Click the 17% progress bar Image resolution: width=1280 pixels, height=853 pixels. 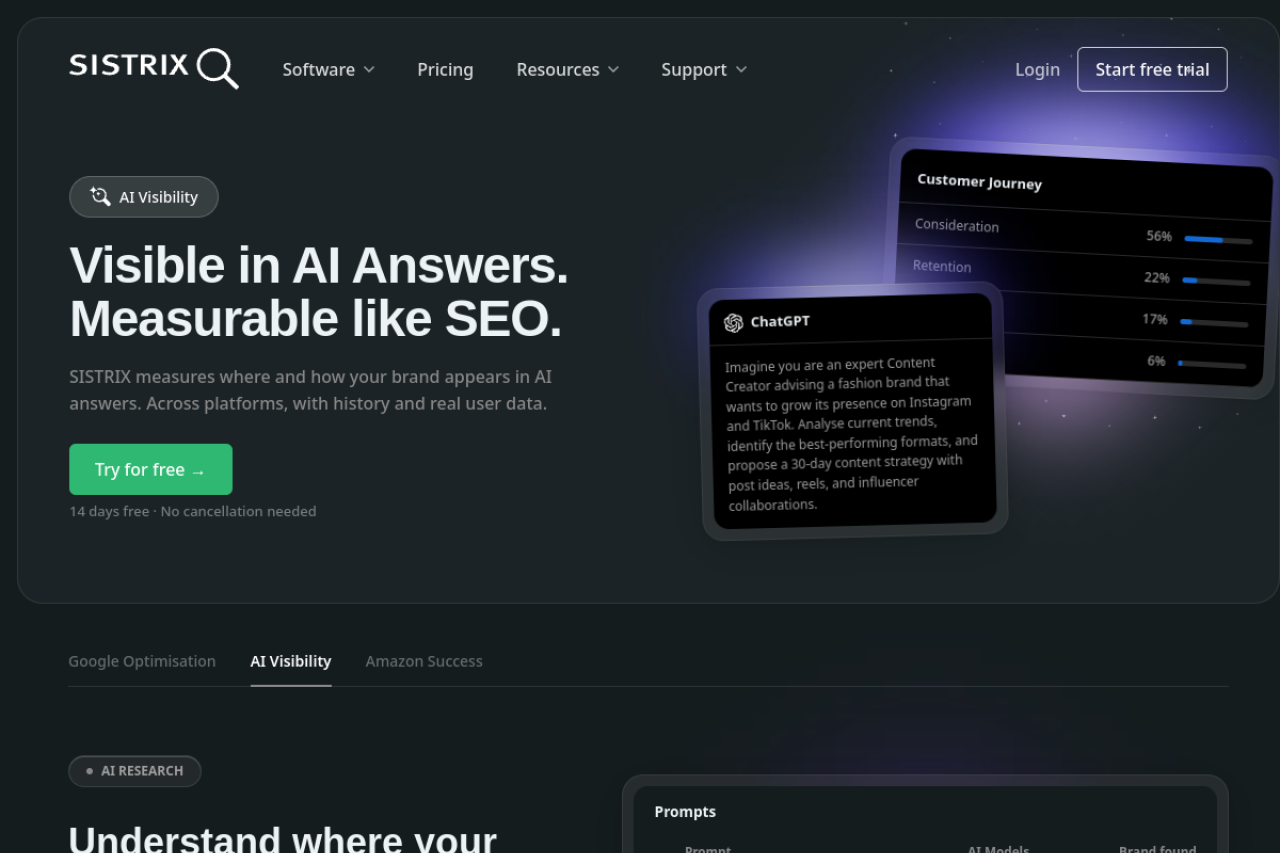(x=1214, y=323)
